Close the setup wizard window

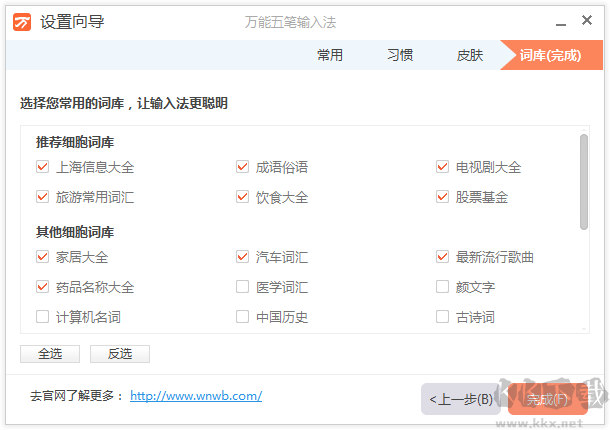pyautogui.click(x=587, y=20)
